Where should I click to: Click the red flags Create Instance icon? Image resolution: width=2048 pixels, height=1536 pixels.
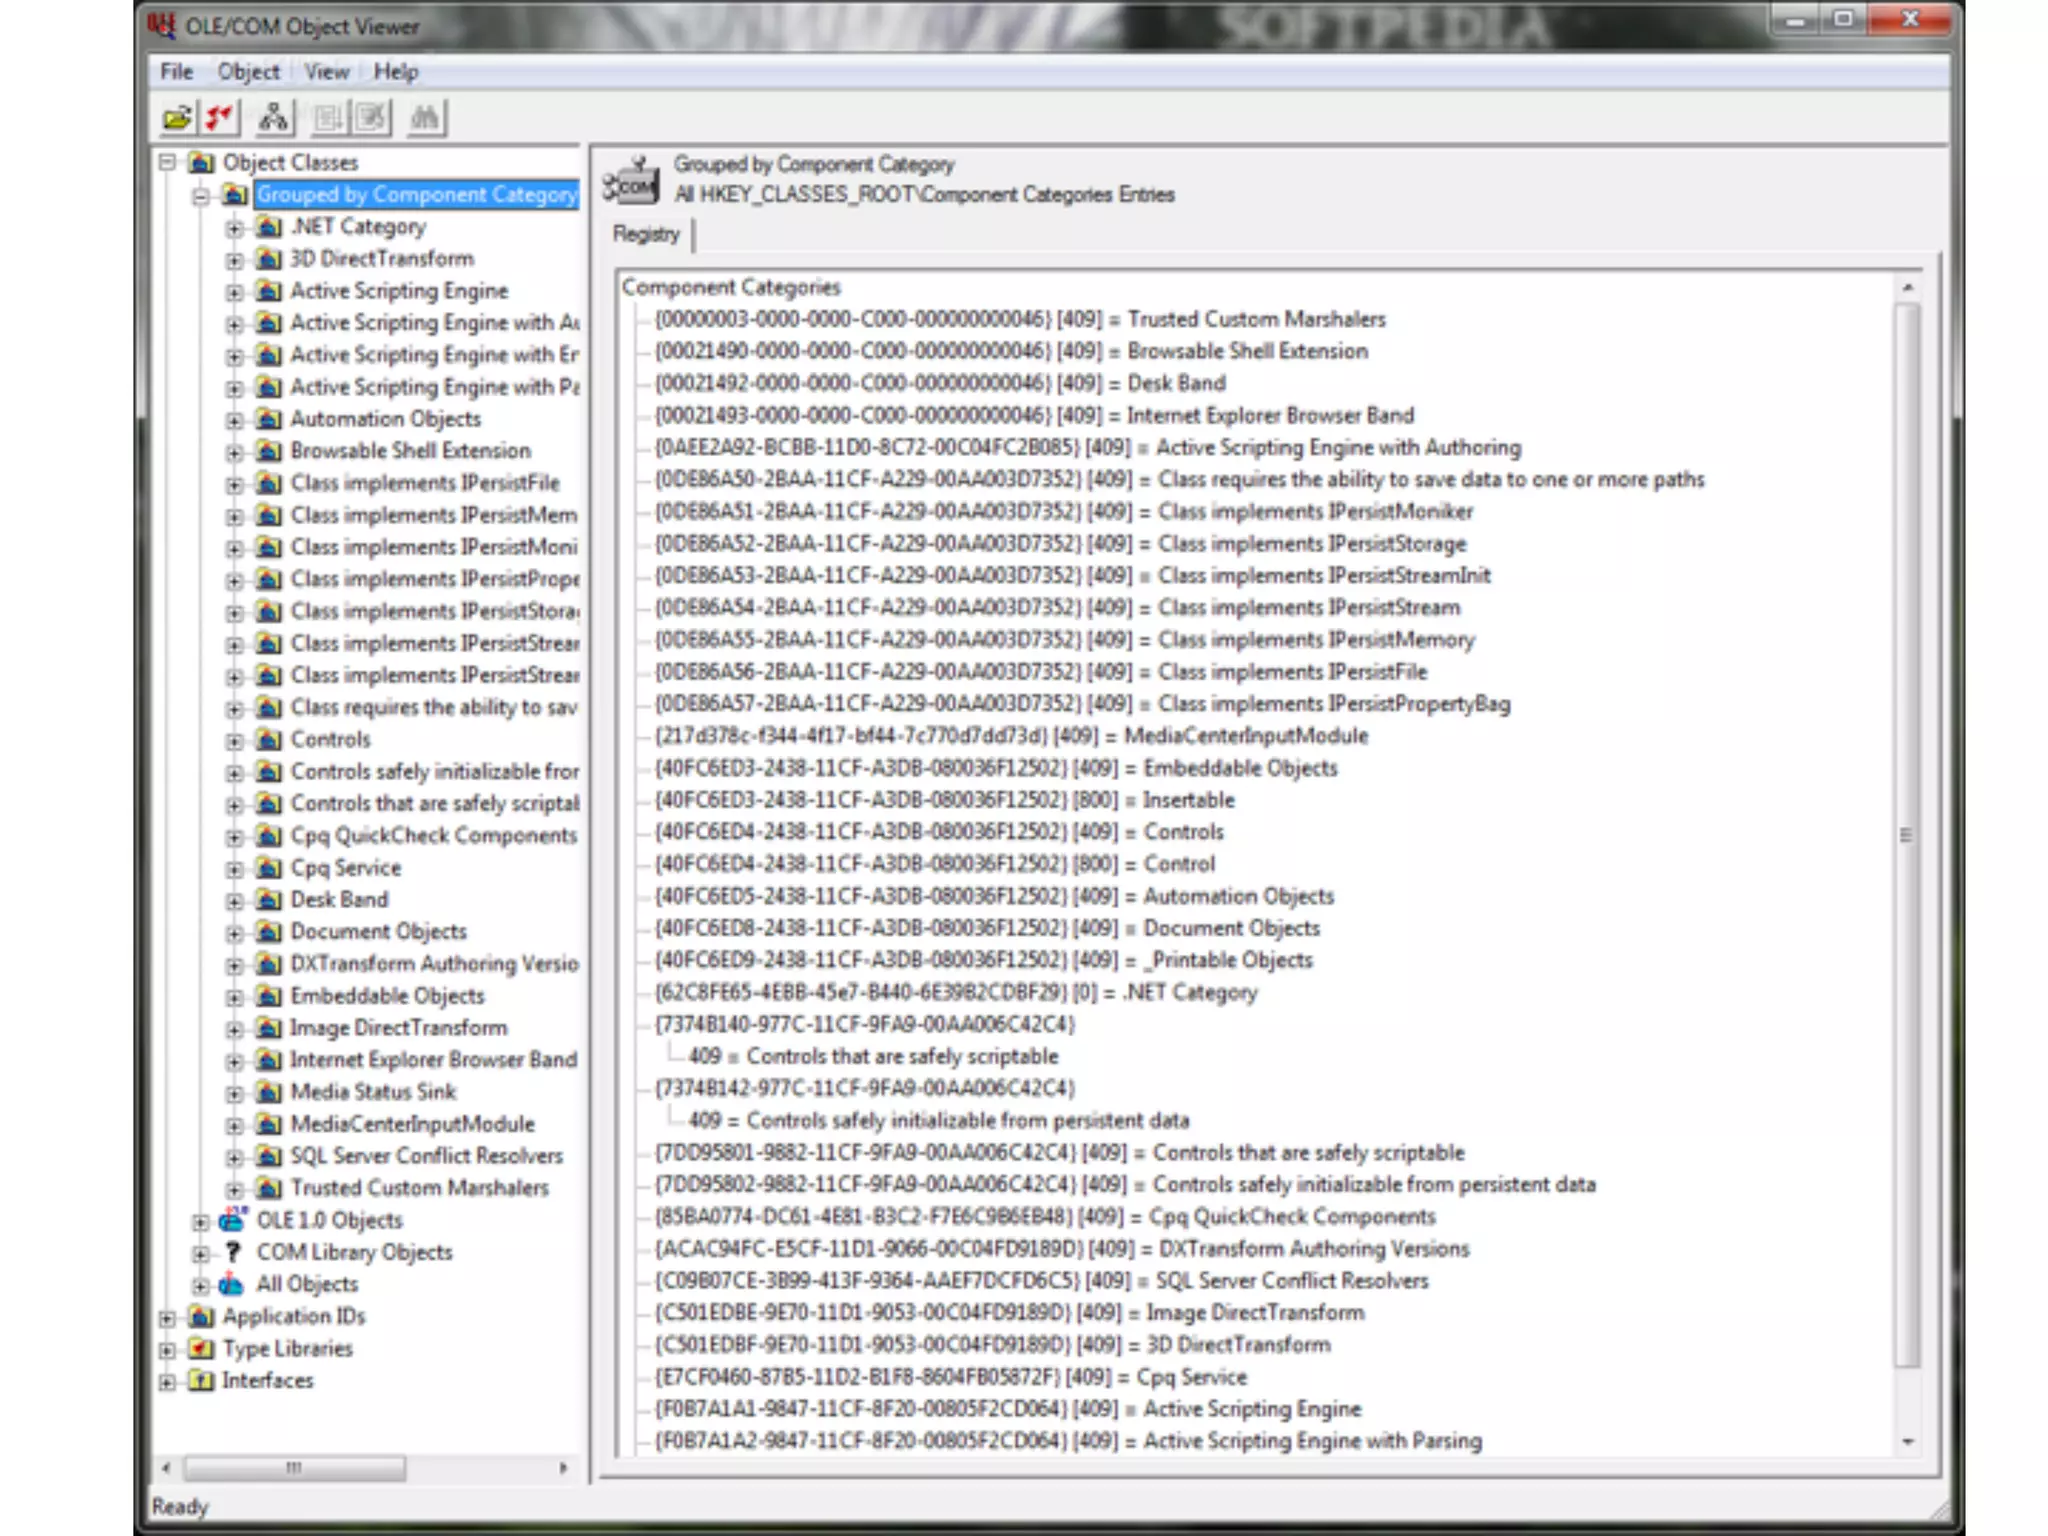(x=220, y=118)
